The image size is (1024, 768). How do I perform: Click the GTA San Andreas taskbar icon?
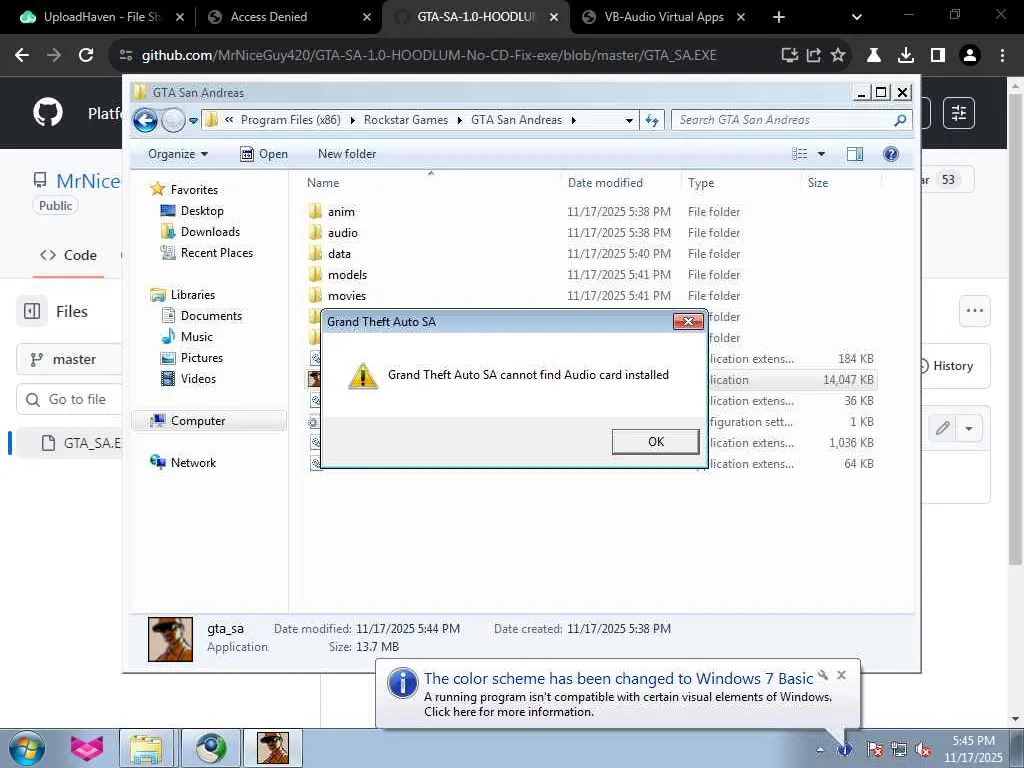click(x=272, y=748)
